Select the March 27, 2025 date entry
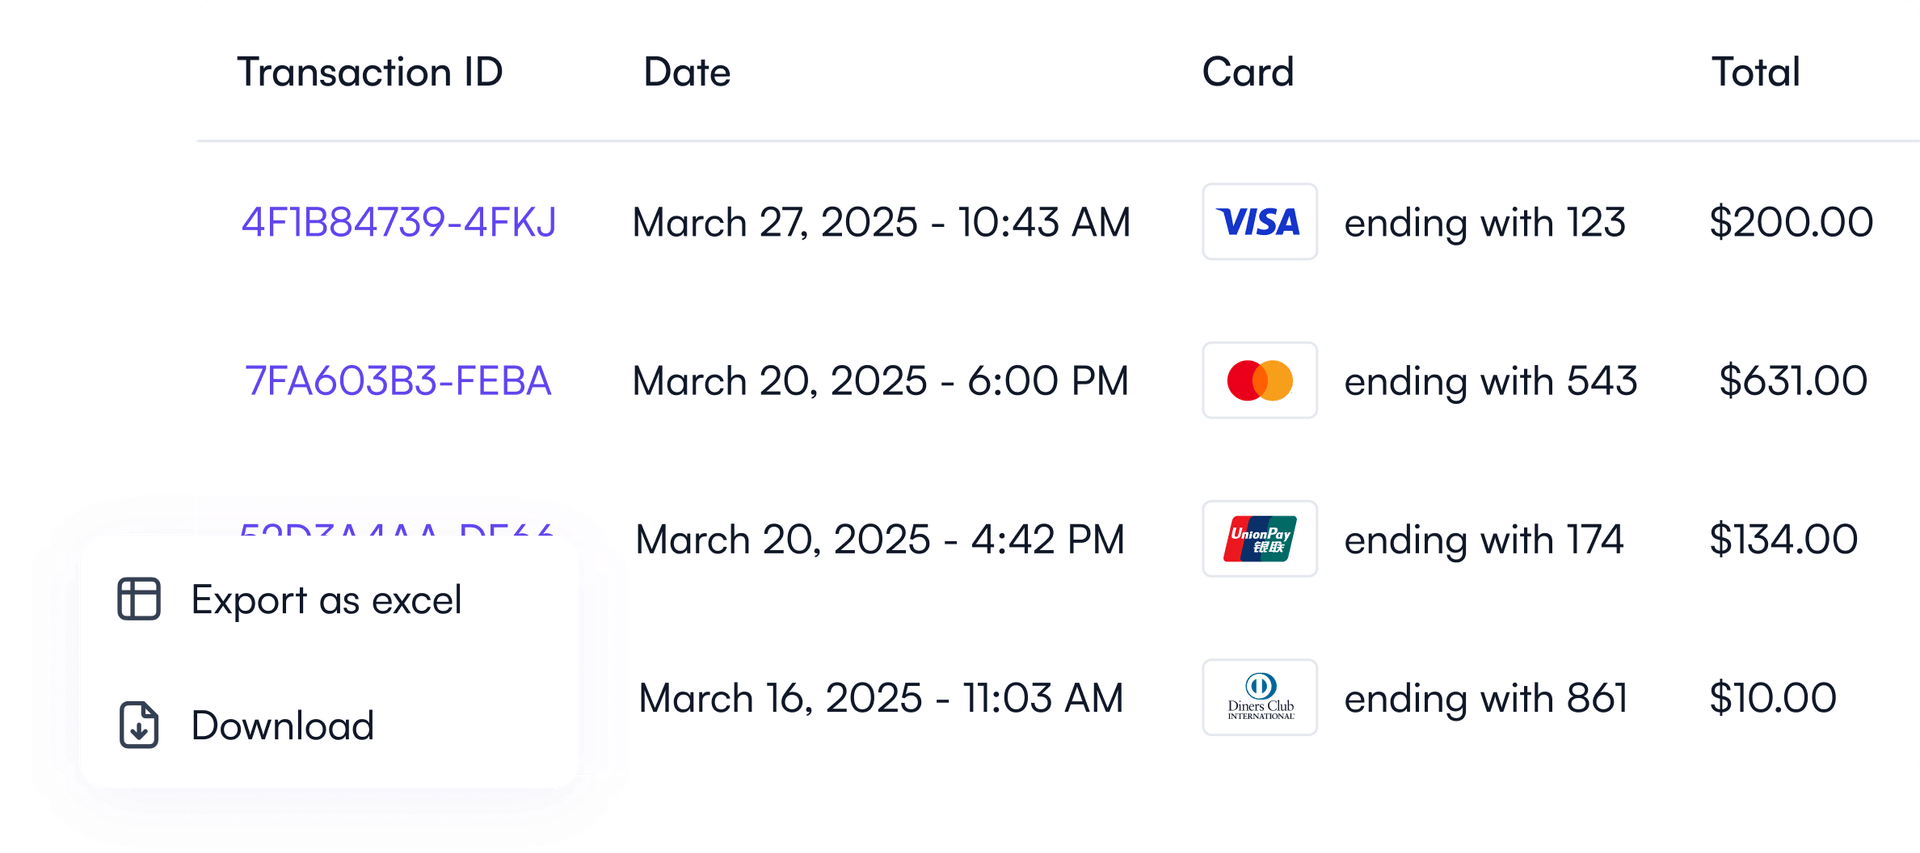Image resolution: width=1920 pixels, height=853 pixels. click(880, 222)
